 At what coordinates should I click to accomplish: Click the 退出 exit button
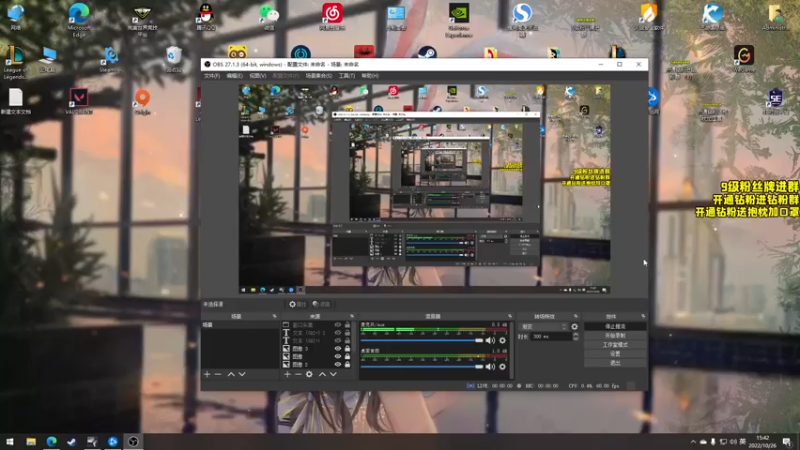click(x=615, y=363)
